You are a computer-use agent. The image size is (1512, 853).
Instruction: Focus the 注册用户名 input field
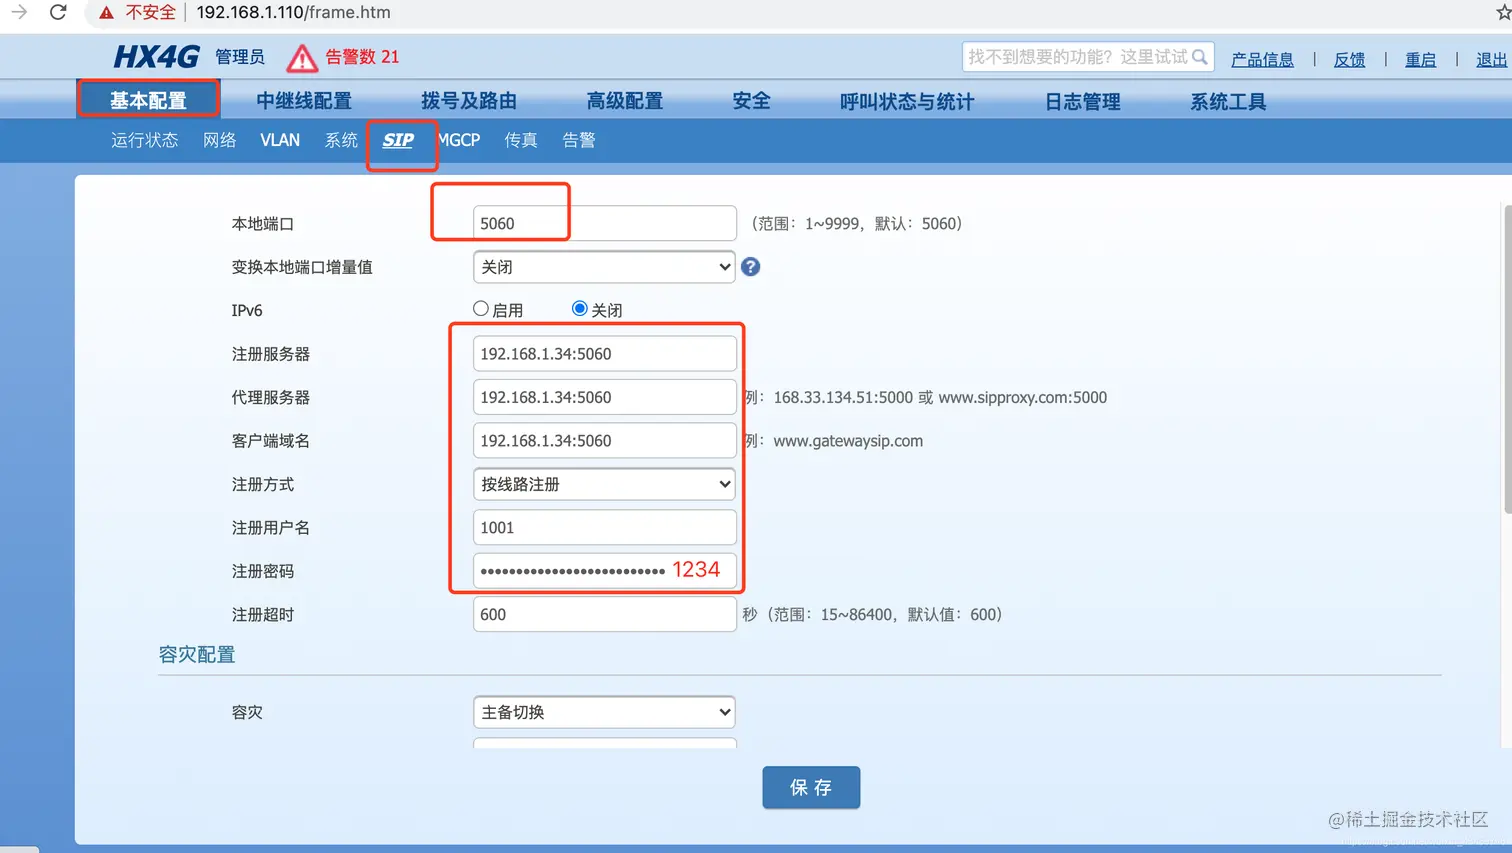click(x=604, y=527)
